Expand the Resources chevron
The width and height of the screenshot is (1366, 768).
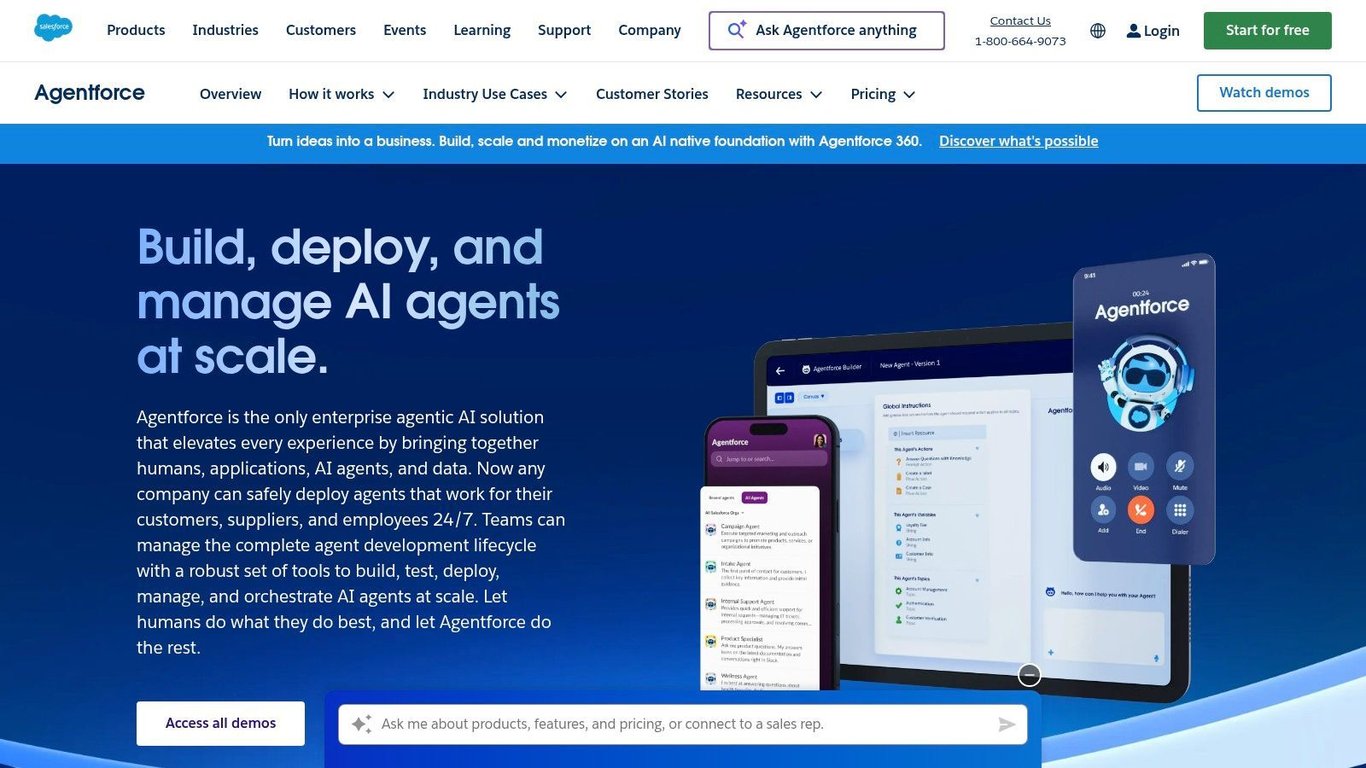[816, 95]
